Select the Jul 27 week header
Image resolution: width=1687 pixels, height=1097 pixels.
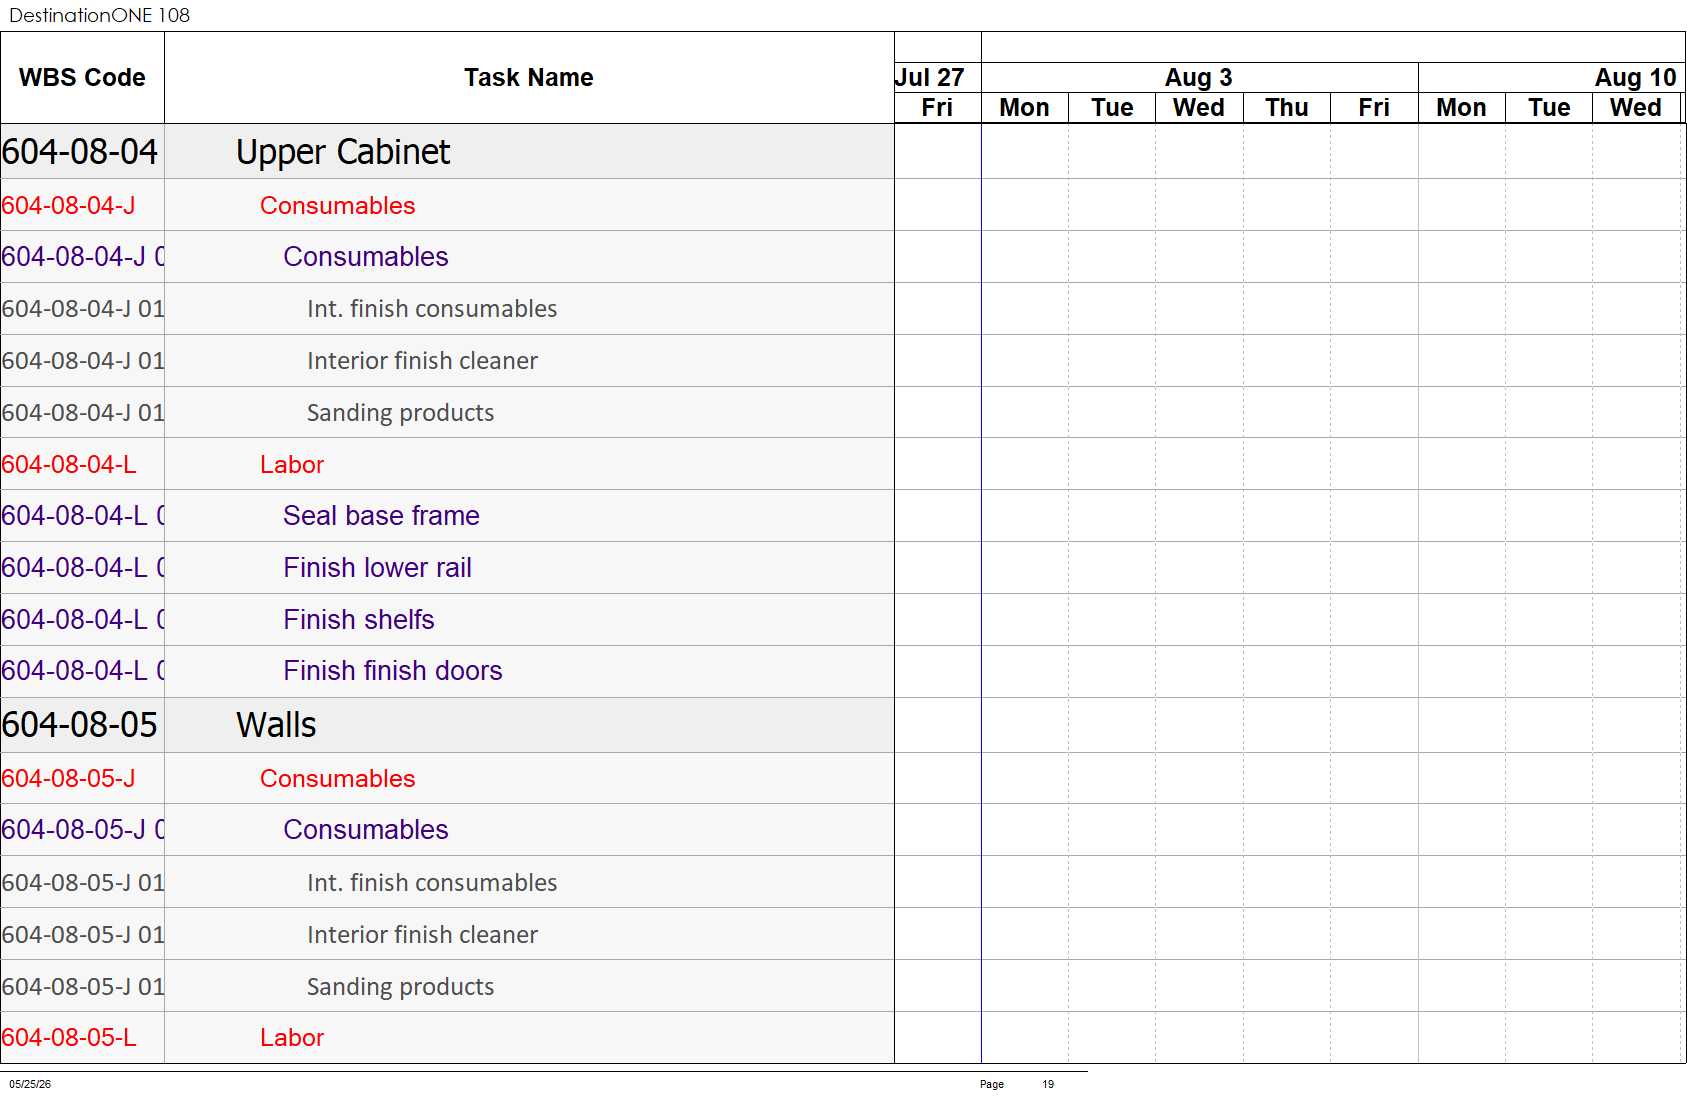[x=930, y=78]
